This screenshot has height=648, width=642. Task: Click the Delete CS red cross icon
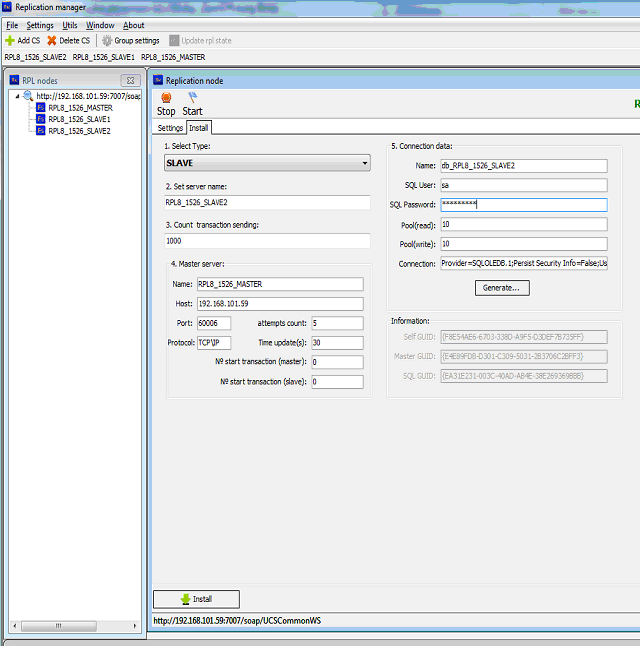tap(52, 41)
